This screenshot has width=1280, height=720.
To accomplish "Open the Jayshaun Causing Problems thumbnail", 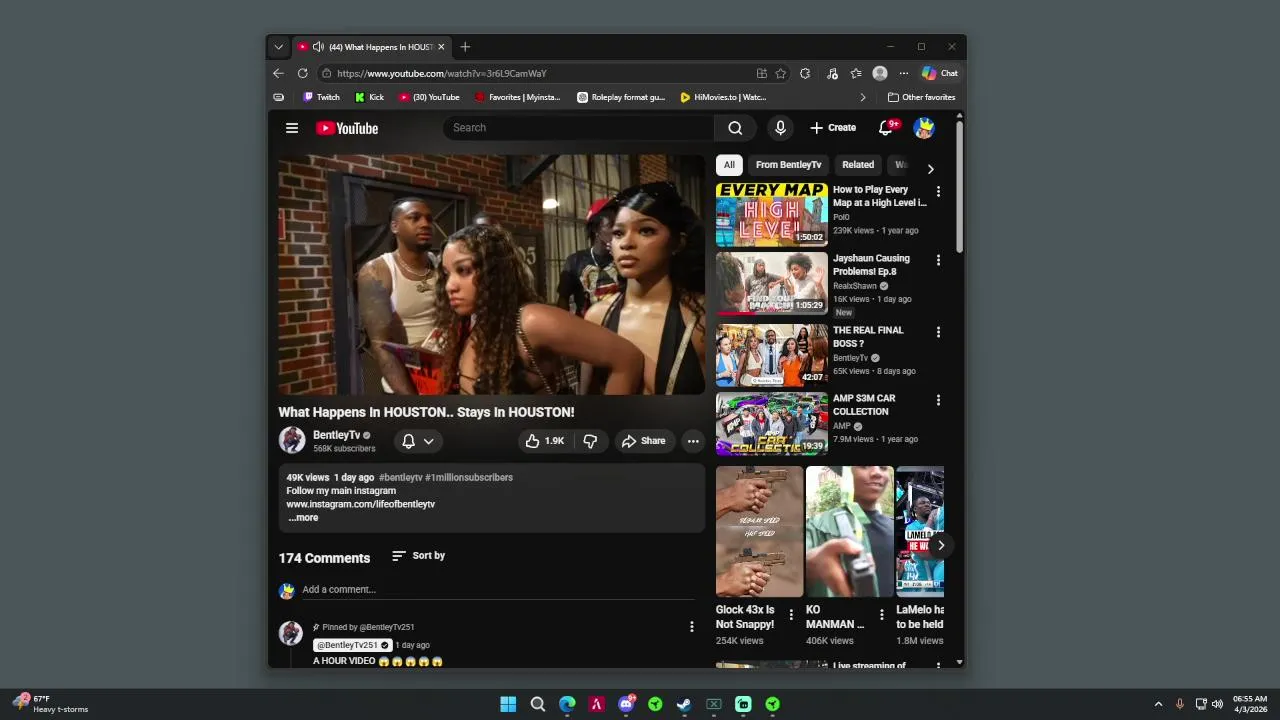I will pos(771,283).
